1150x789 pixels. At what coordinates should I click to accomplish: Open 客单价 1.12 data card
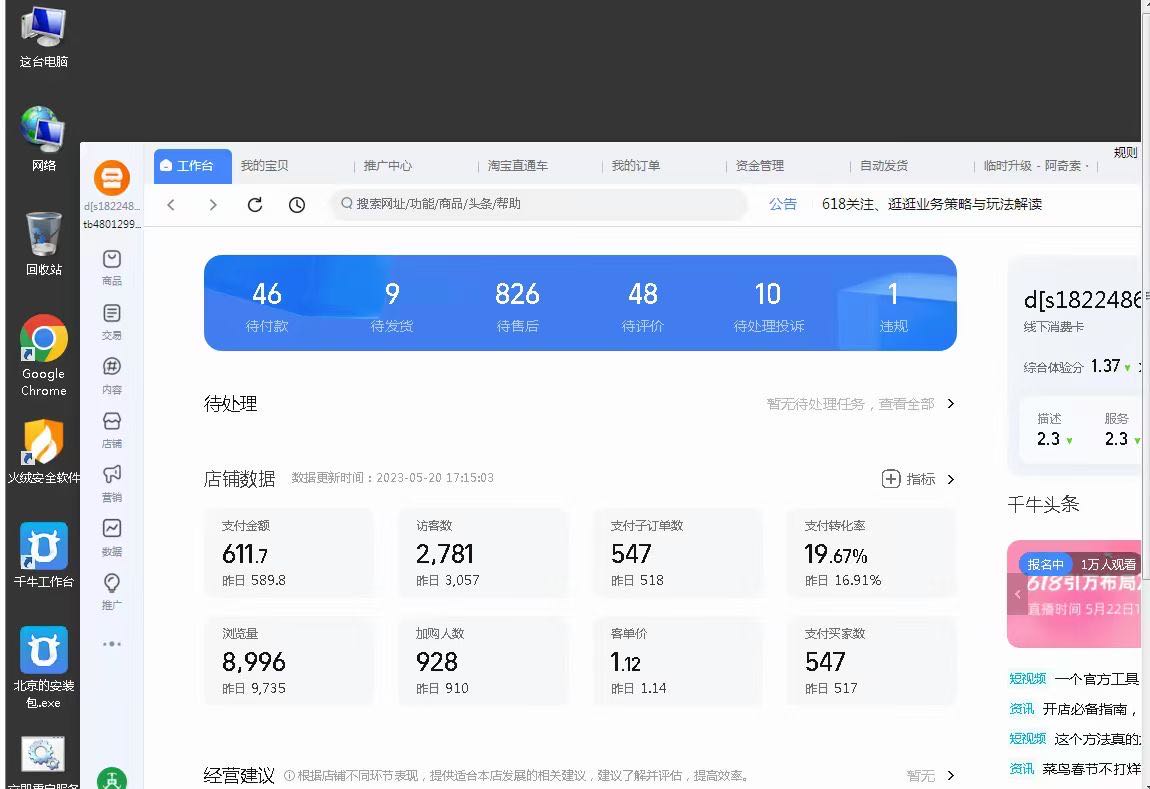tap(678, 661)
